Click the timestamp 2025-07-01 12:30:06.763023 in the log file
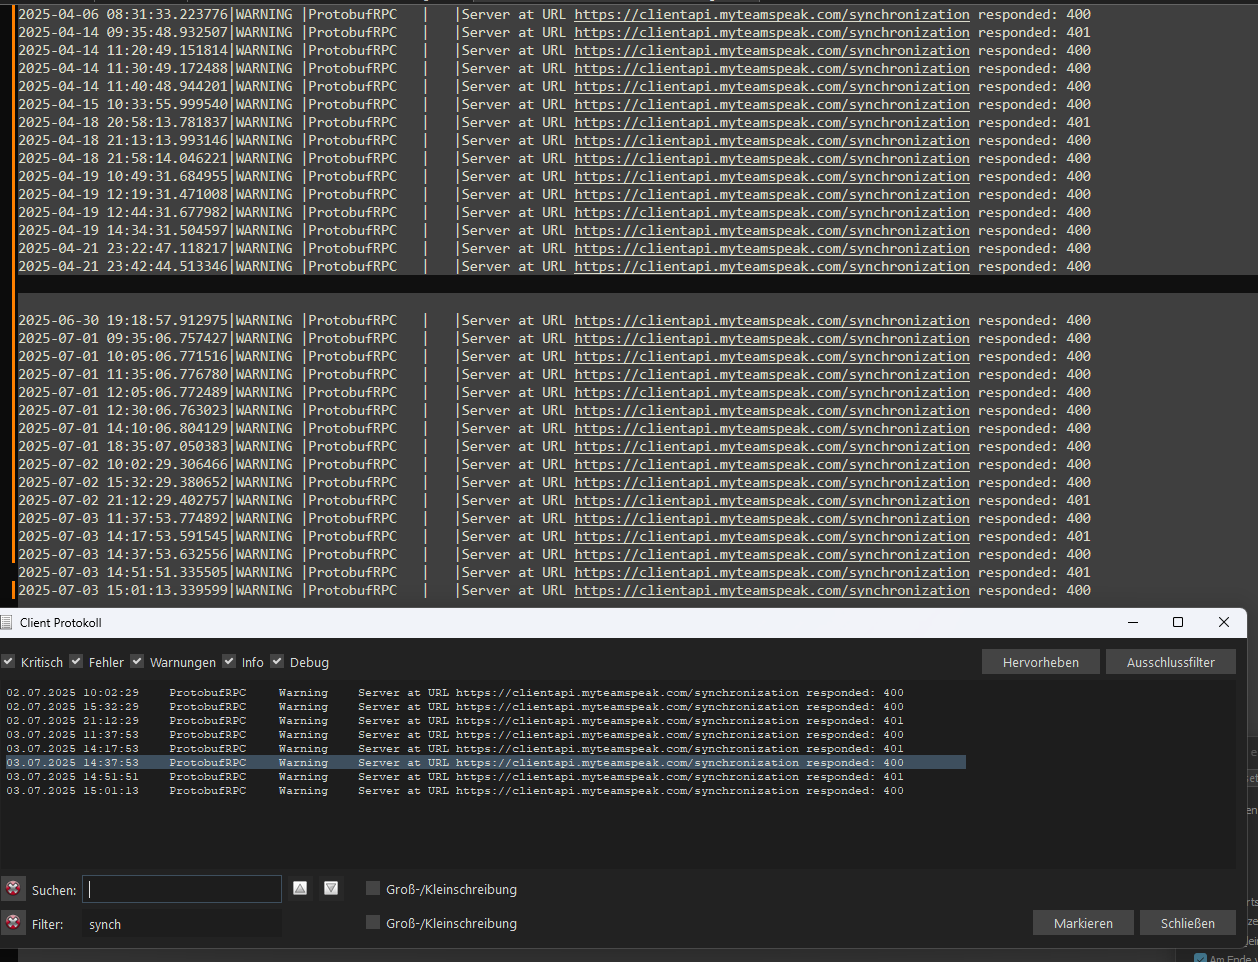Viewport: 1258px width, 962px height. [123, 411]
